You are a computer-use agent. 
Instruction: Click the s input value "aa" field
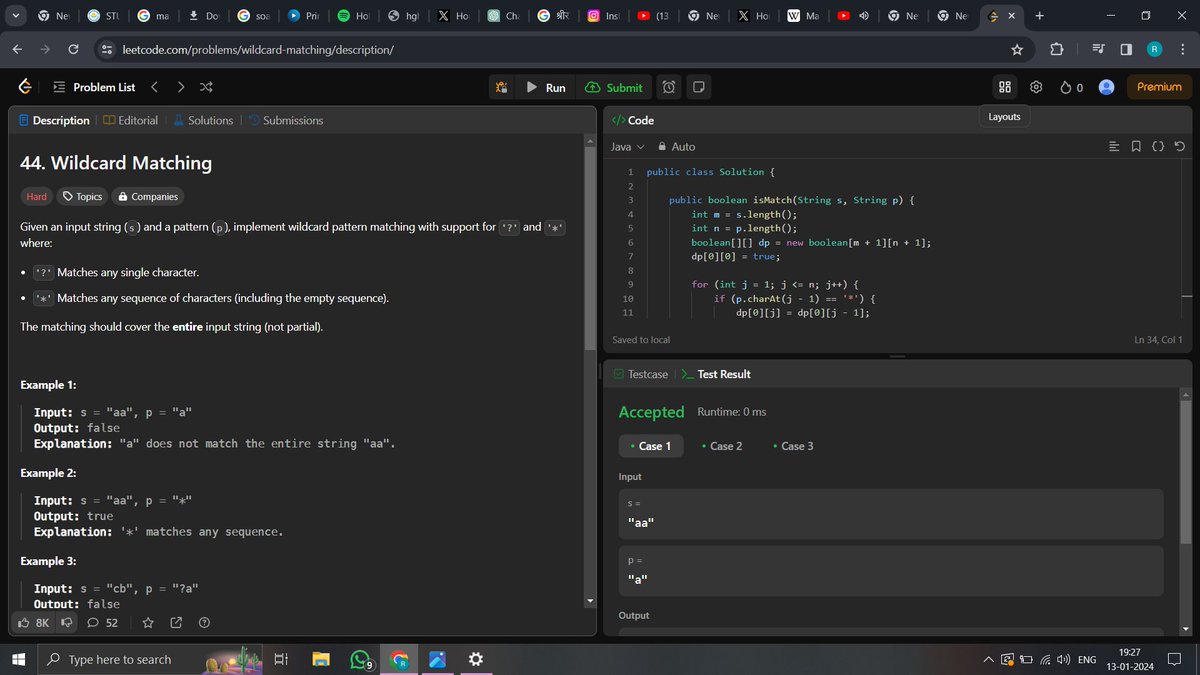[891, 514]
